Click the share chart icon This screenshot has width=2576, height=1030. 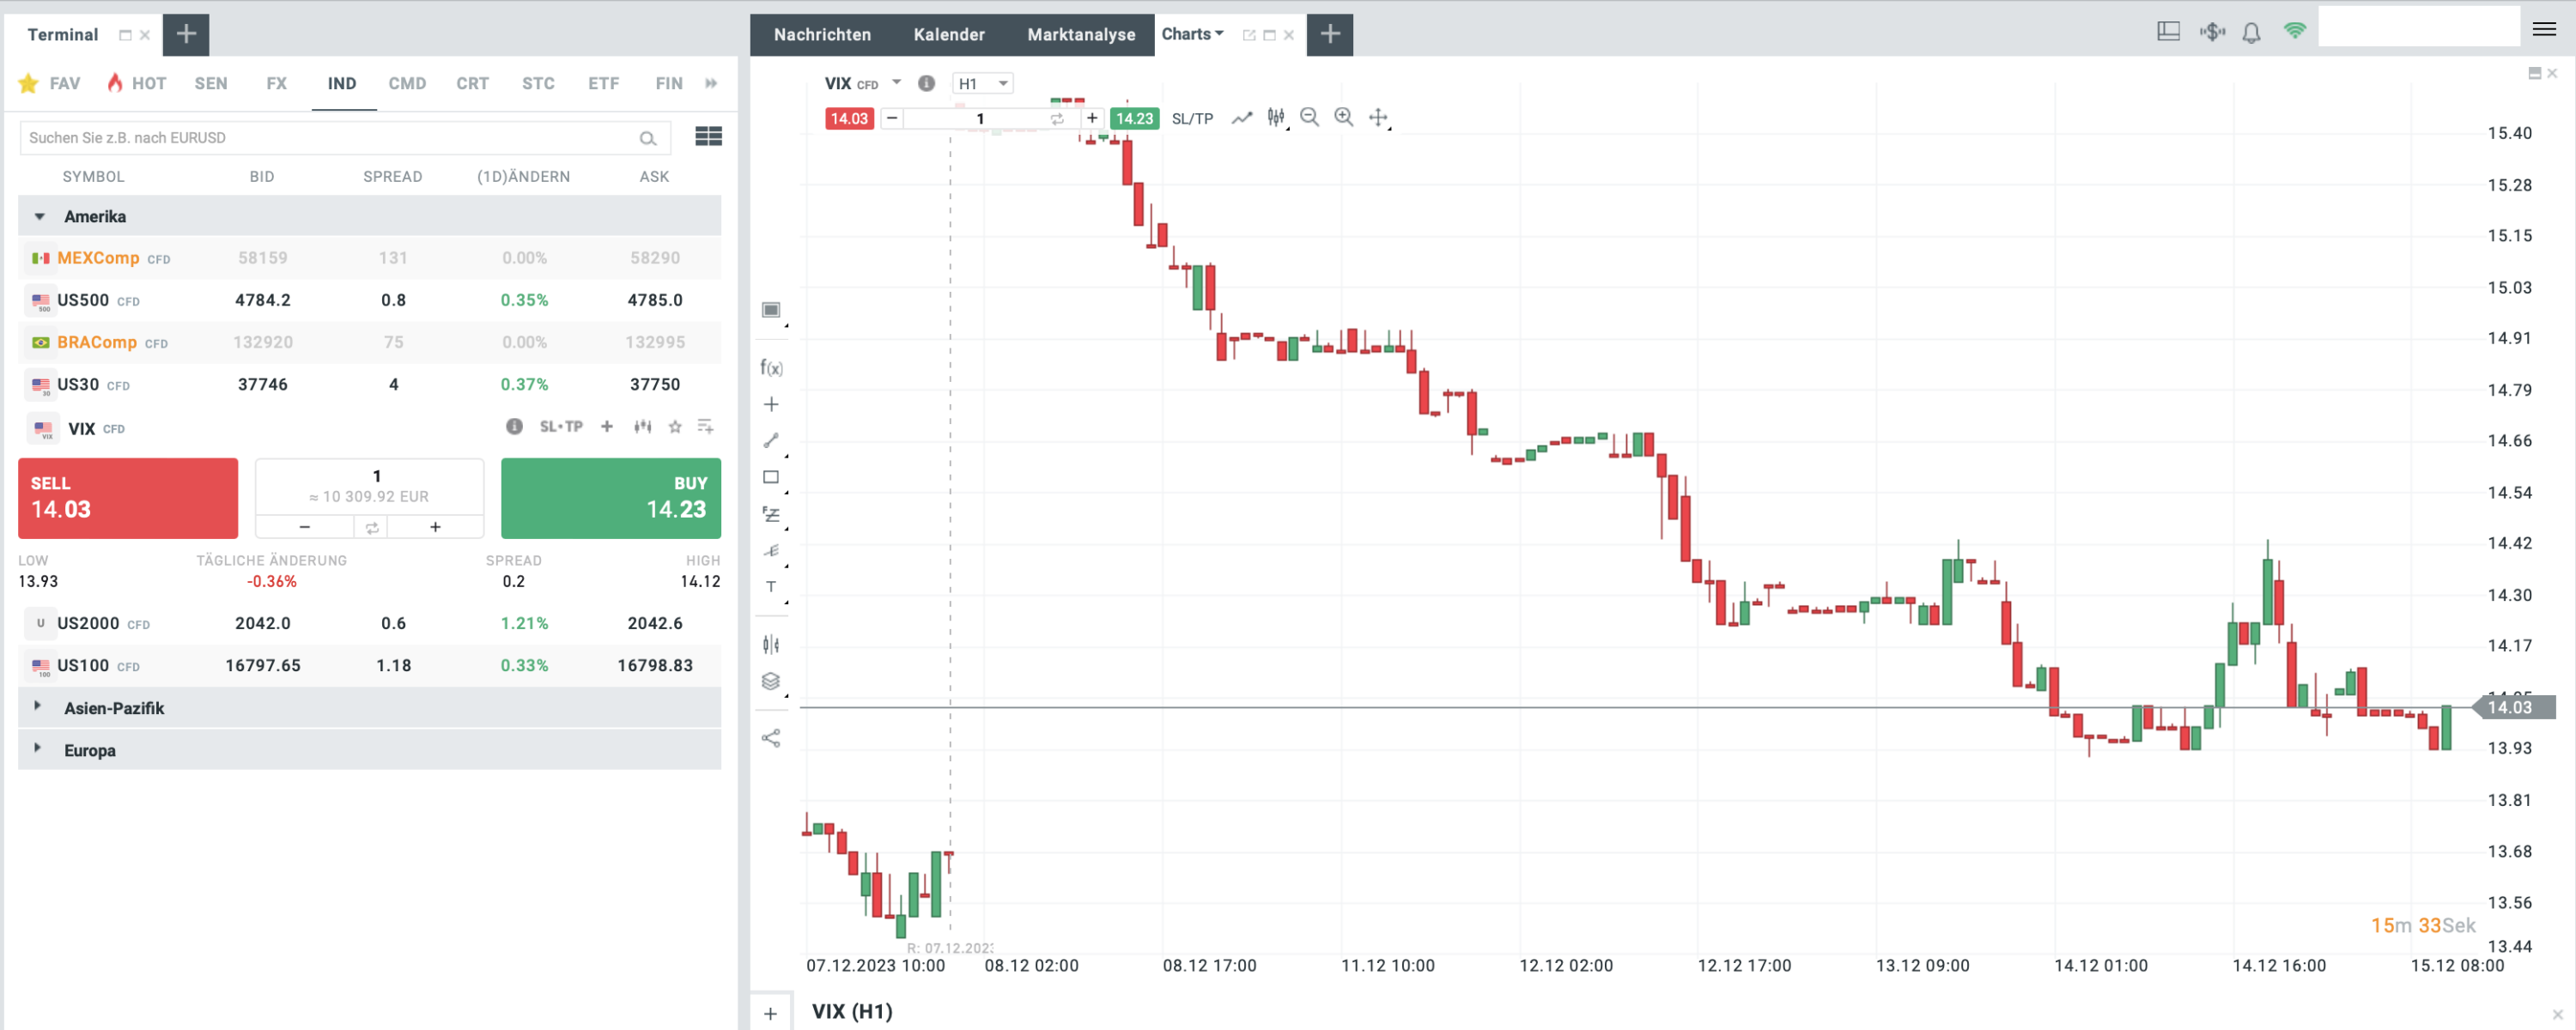coord(771,738)
